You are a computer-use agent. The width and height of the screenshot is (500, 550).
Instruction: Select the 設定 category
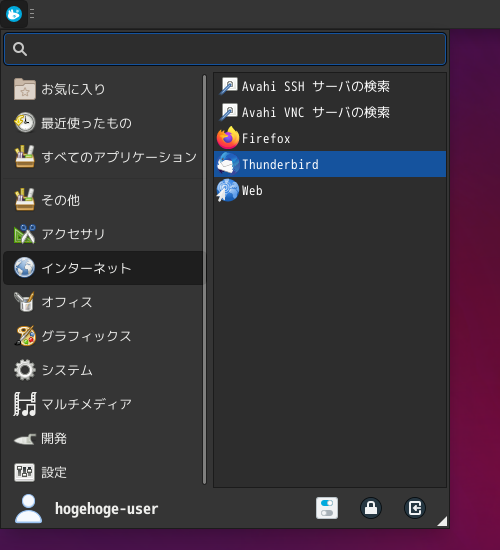pyautogui.click(x=103, y=472)
